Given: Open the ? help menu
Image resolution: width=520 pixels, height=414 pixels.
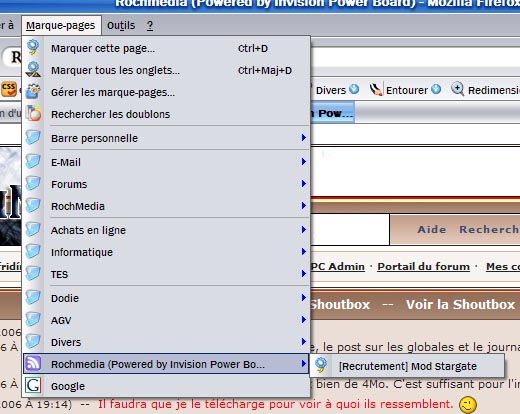Looking at the screenshot, I should tap(150, 25).
